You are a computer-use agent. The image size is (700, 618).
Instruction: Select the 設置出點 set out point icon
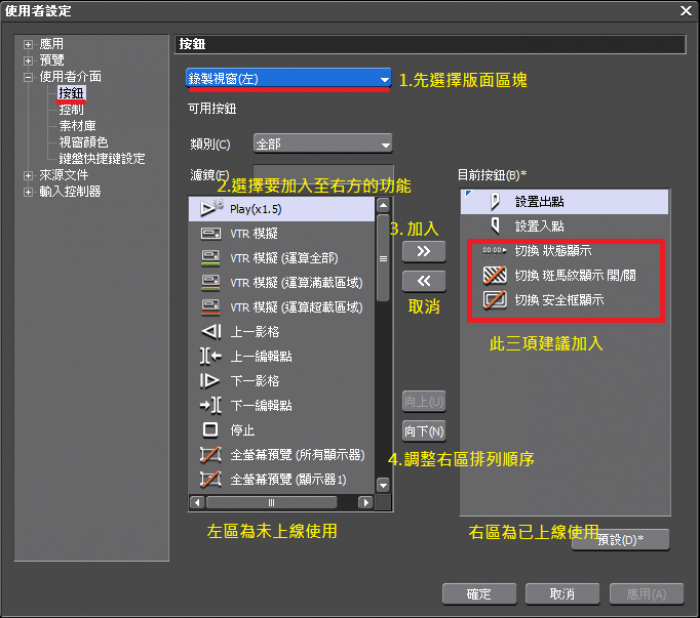(493, 202)
